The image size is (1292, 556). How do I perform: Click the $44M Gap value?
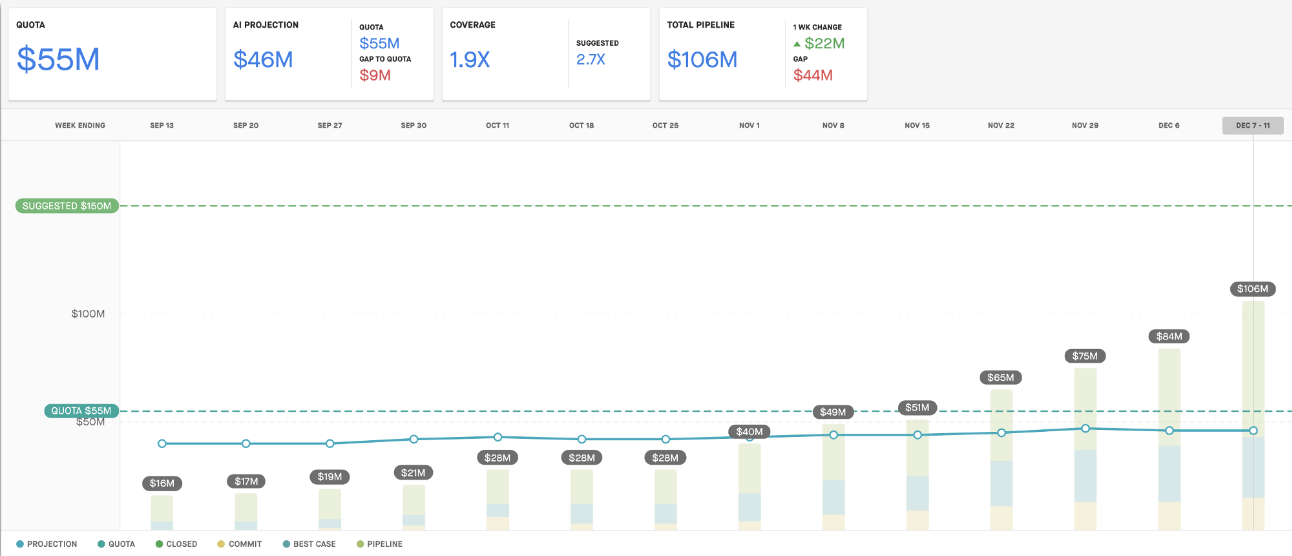813,75
